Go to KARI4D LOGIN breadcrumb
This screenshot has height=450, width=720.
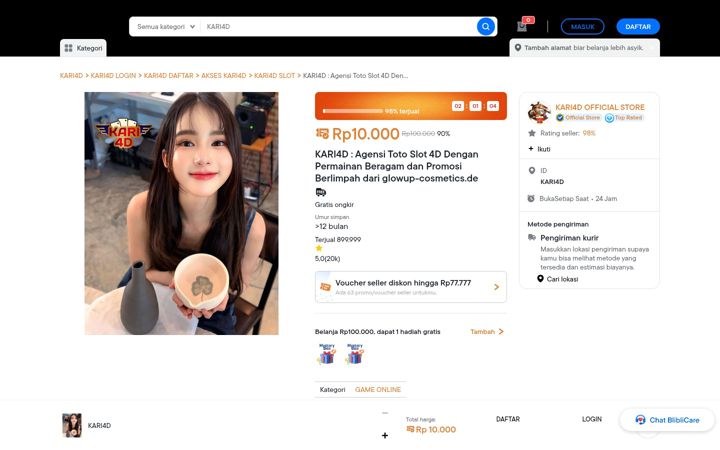pyautogui.click(x=113, y=76)
